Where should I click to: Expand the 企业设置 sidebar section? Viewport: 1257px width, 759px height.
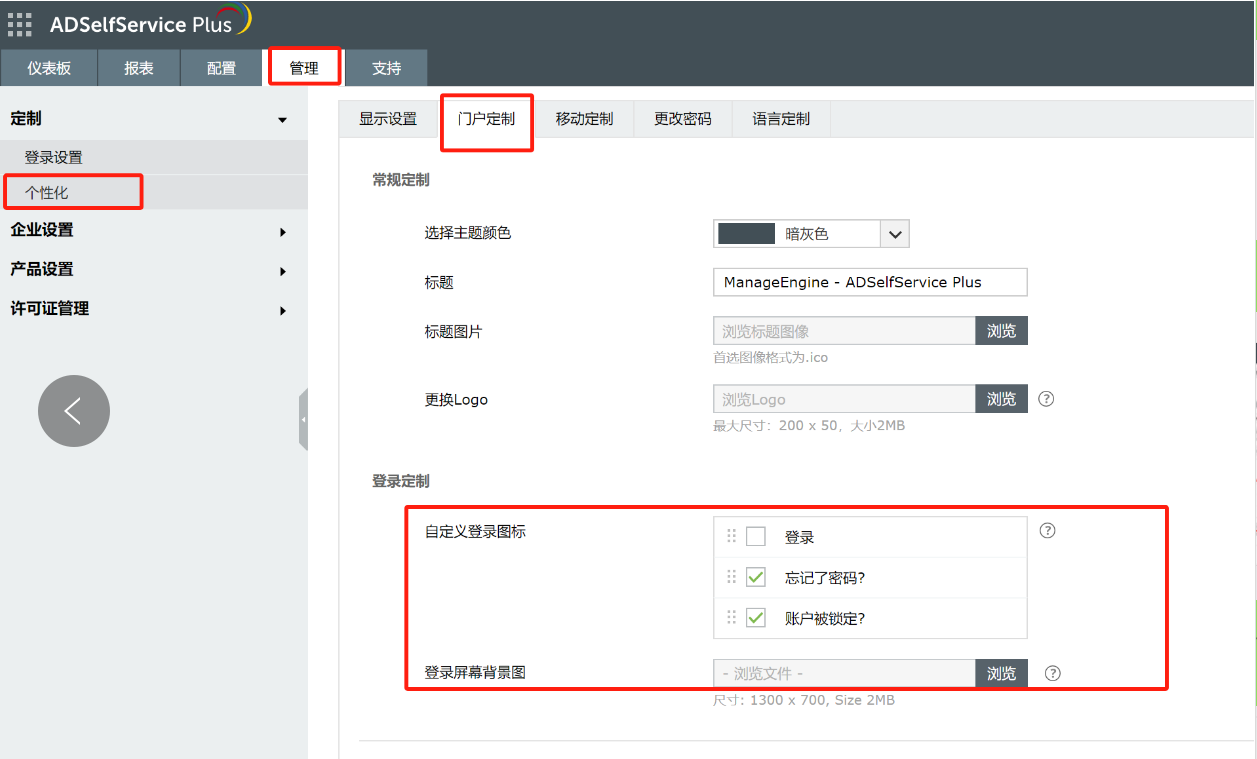click(283, 231)
